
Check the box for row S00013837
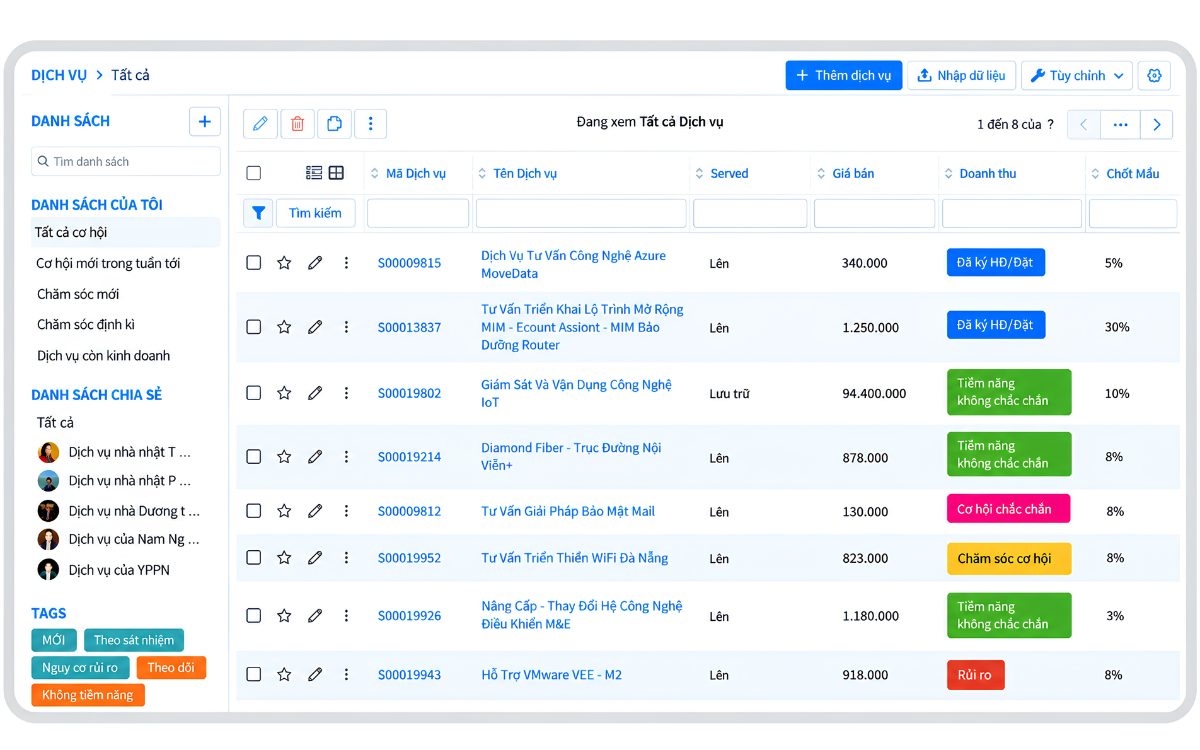(x=254, y=327)
